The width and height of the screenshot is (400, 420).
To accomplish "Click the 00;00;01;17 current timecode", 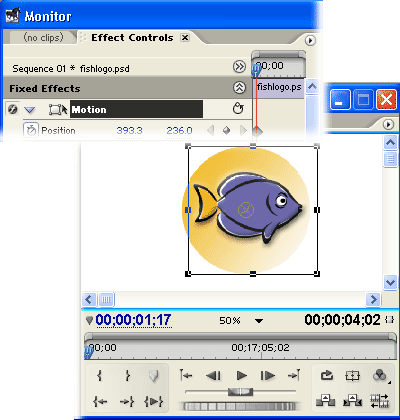I will [133, 320].
